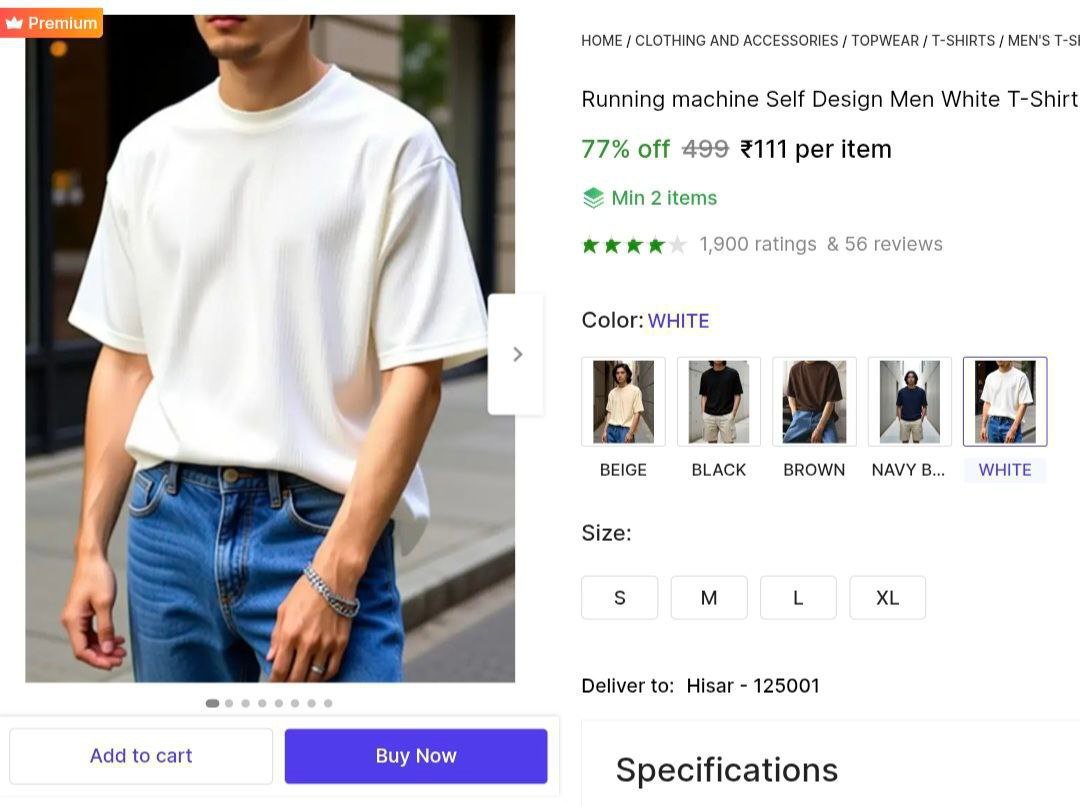Click the Min 2 items stack icon
The height and width of the screenshot is (806, 1080).
click(x=593, y=198)
